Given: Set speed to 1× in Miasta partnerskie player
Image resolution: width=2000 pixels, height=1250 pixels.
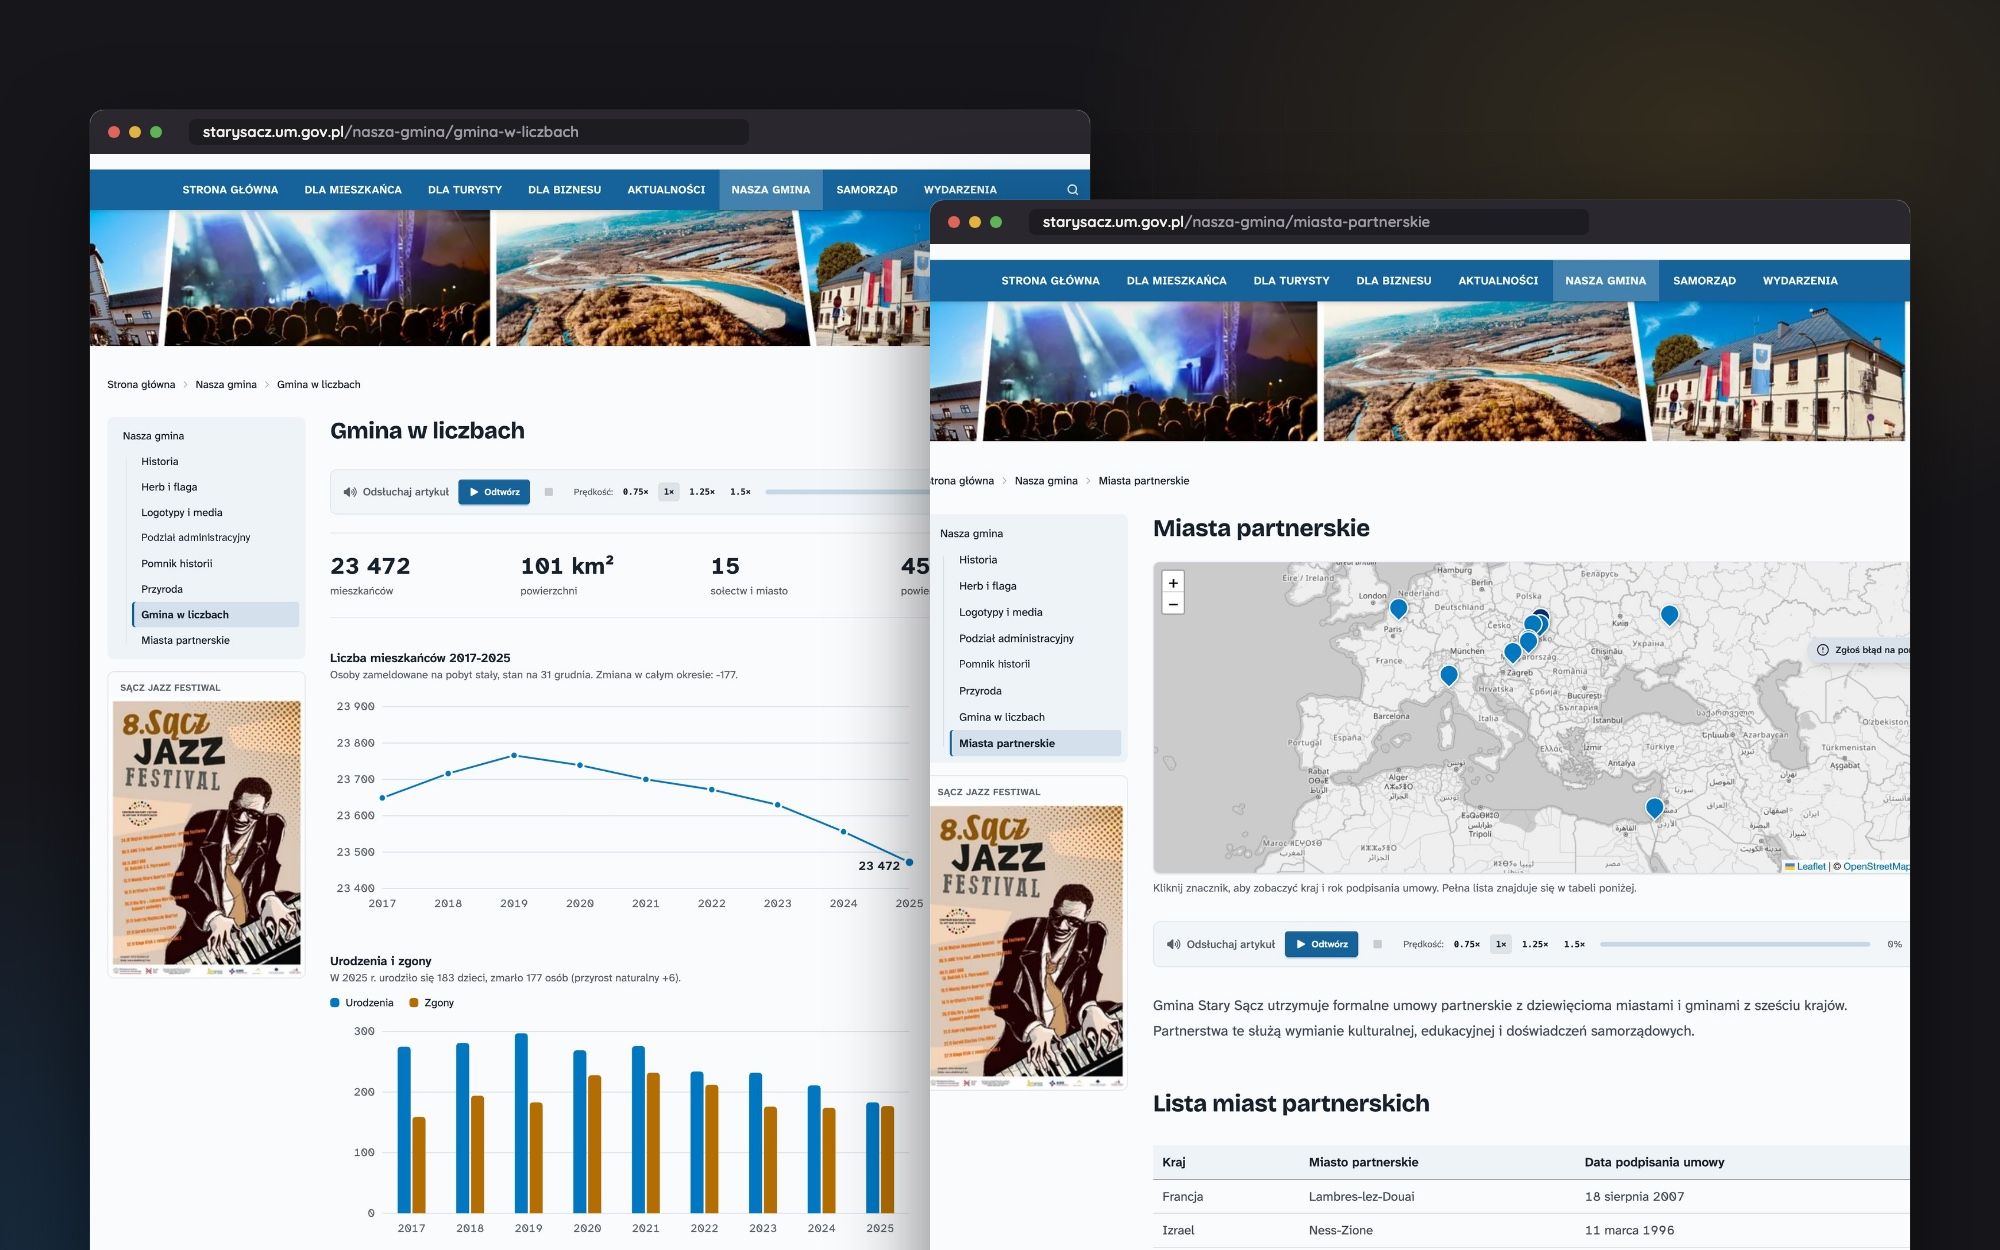Looking at the screenshot, I should coord(1500,944).
